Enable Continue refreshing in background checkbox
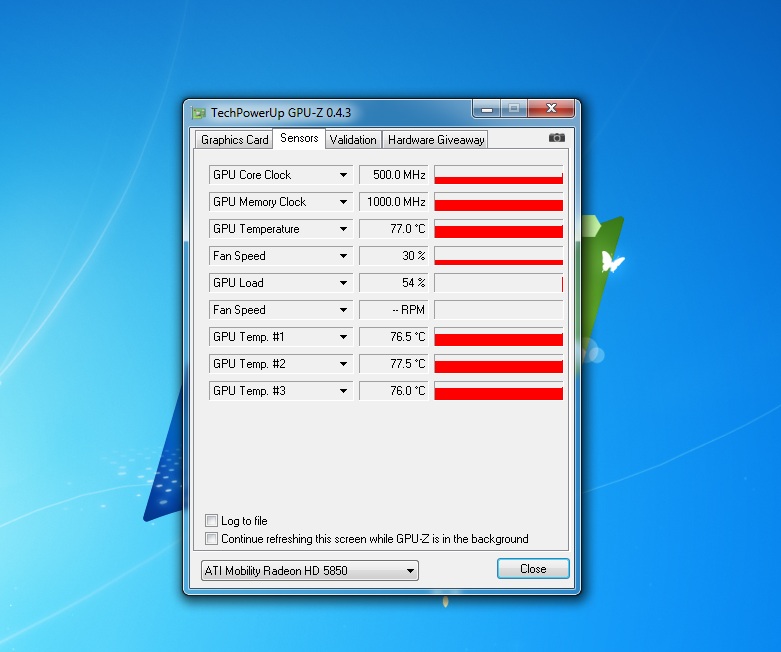The image size is (781, 652). [211, 538]
